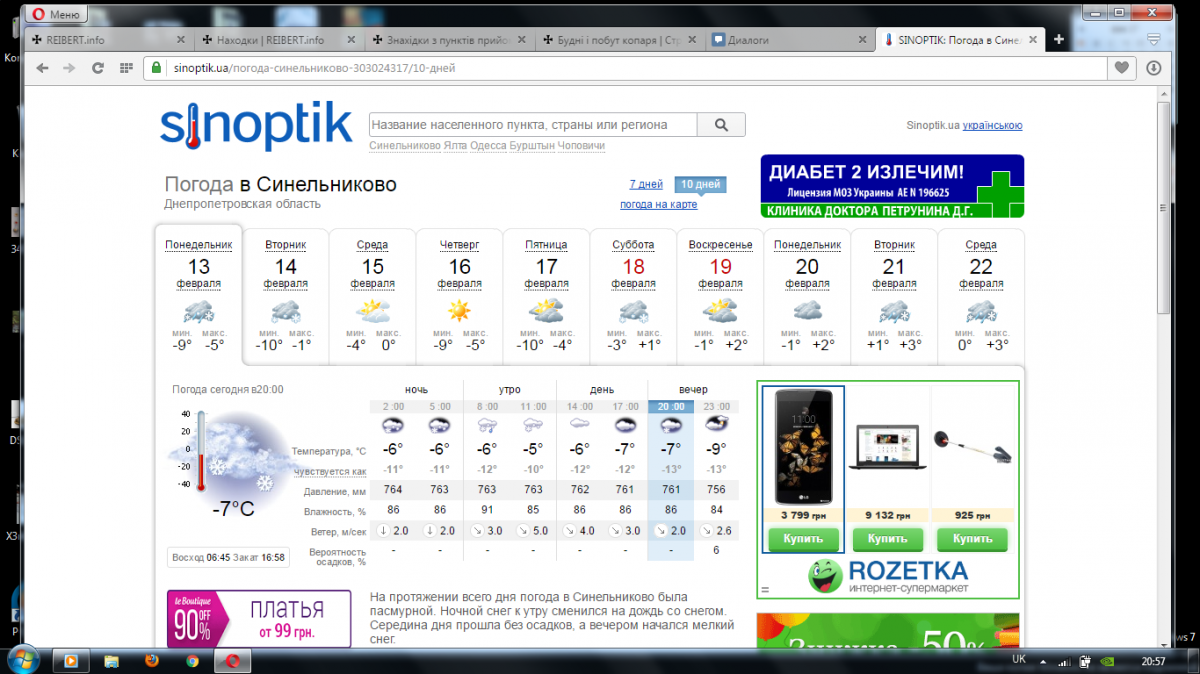Screen dimensions: 1200x674
Task: Focus the city search field
Action: point(532,125)
